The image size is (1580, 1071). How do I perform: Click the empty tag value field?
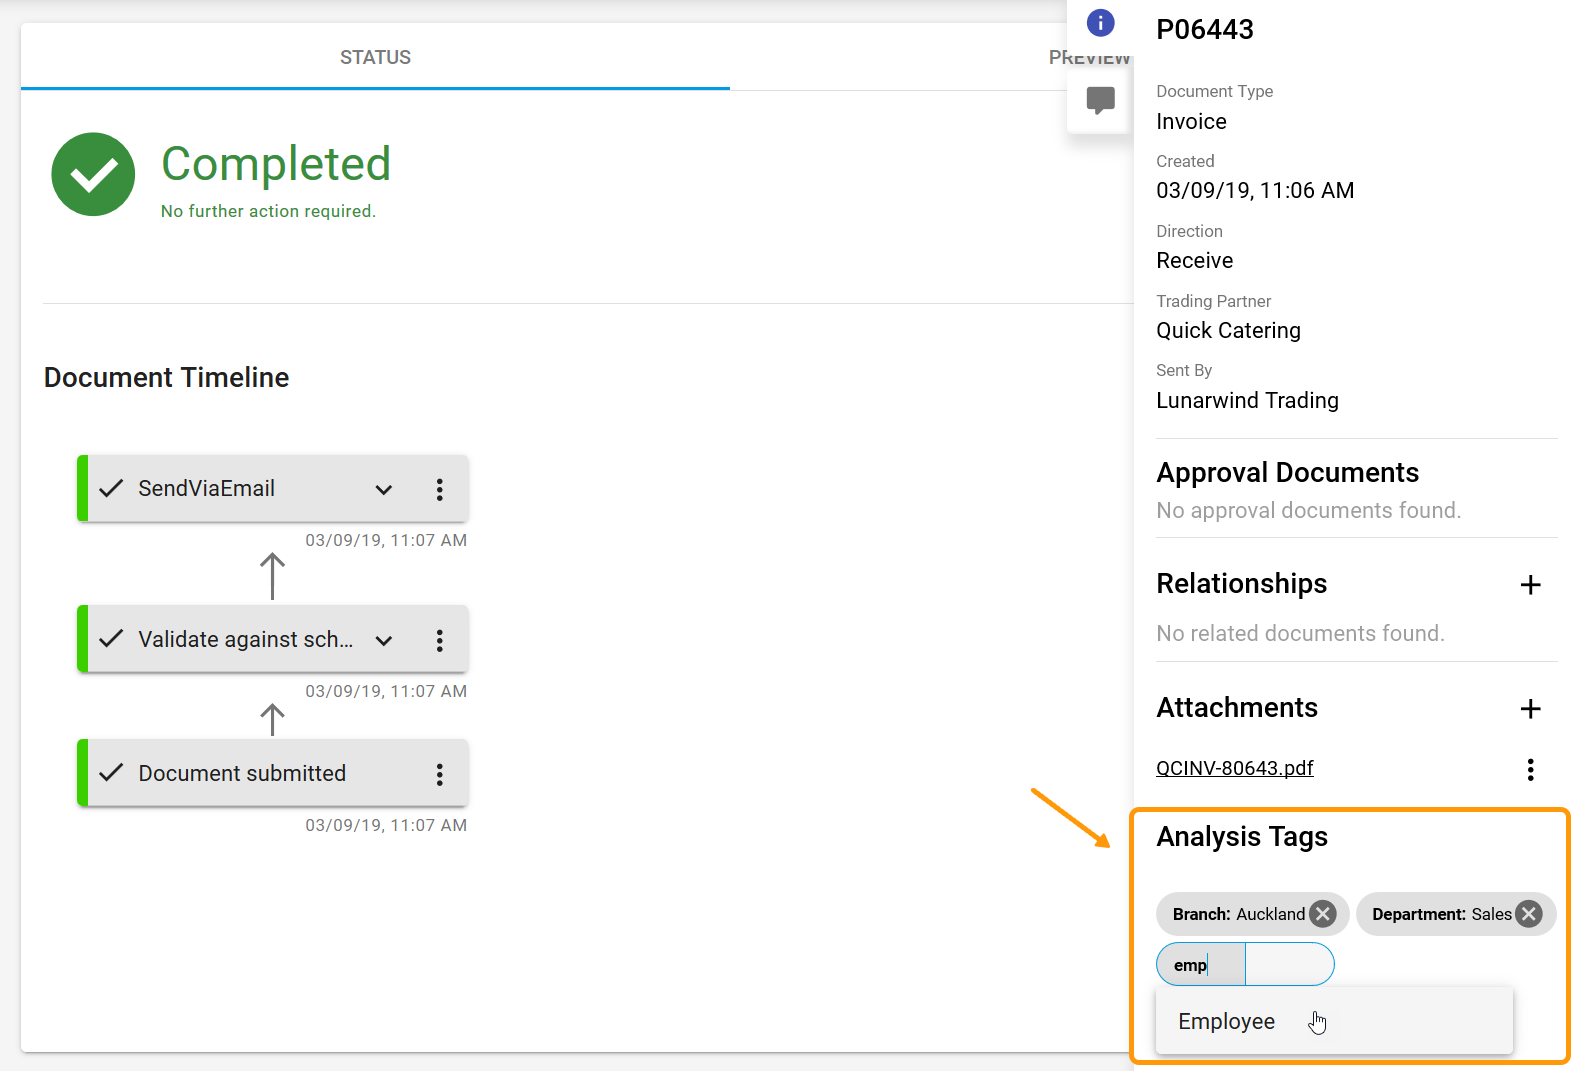pos(1290,965)
